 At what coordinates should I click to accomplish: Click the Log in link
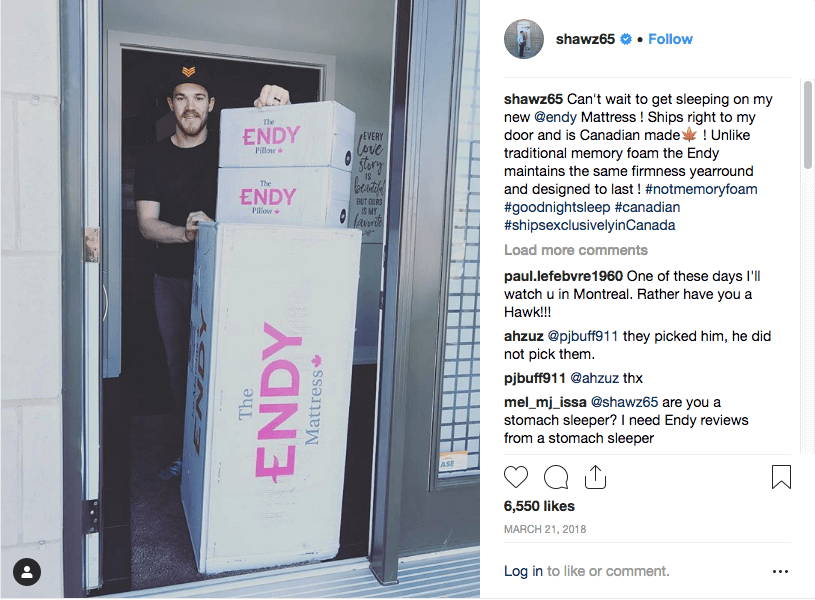[x=523, y=571]
